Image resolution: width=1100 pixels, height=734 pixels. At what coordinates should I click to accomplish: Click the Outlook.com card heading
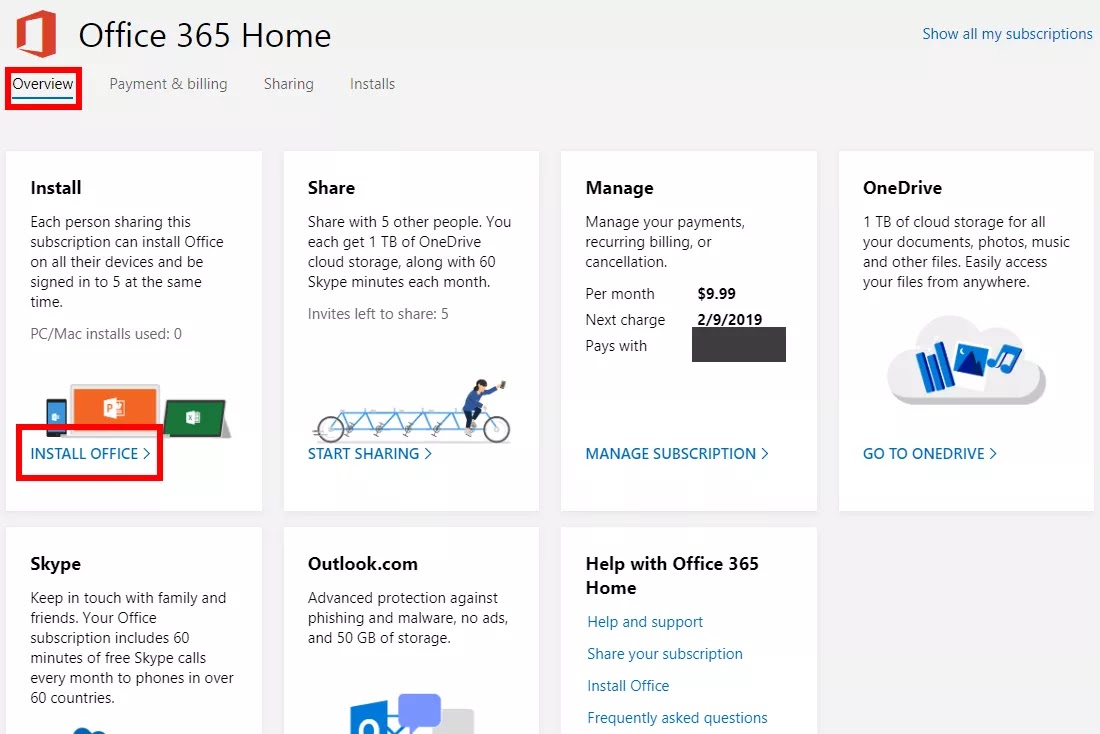[x=363, y=564]
